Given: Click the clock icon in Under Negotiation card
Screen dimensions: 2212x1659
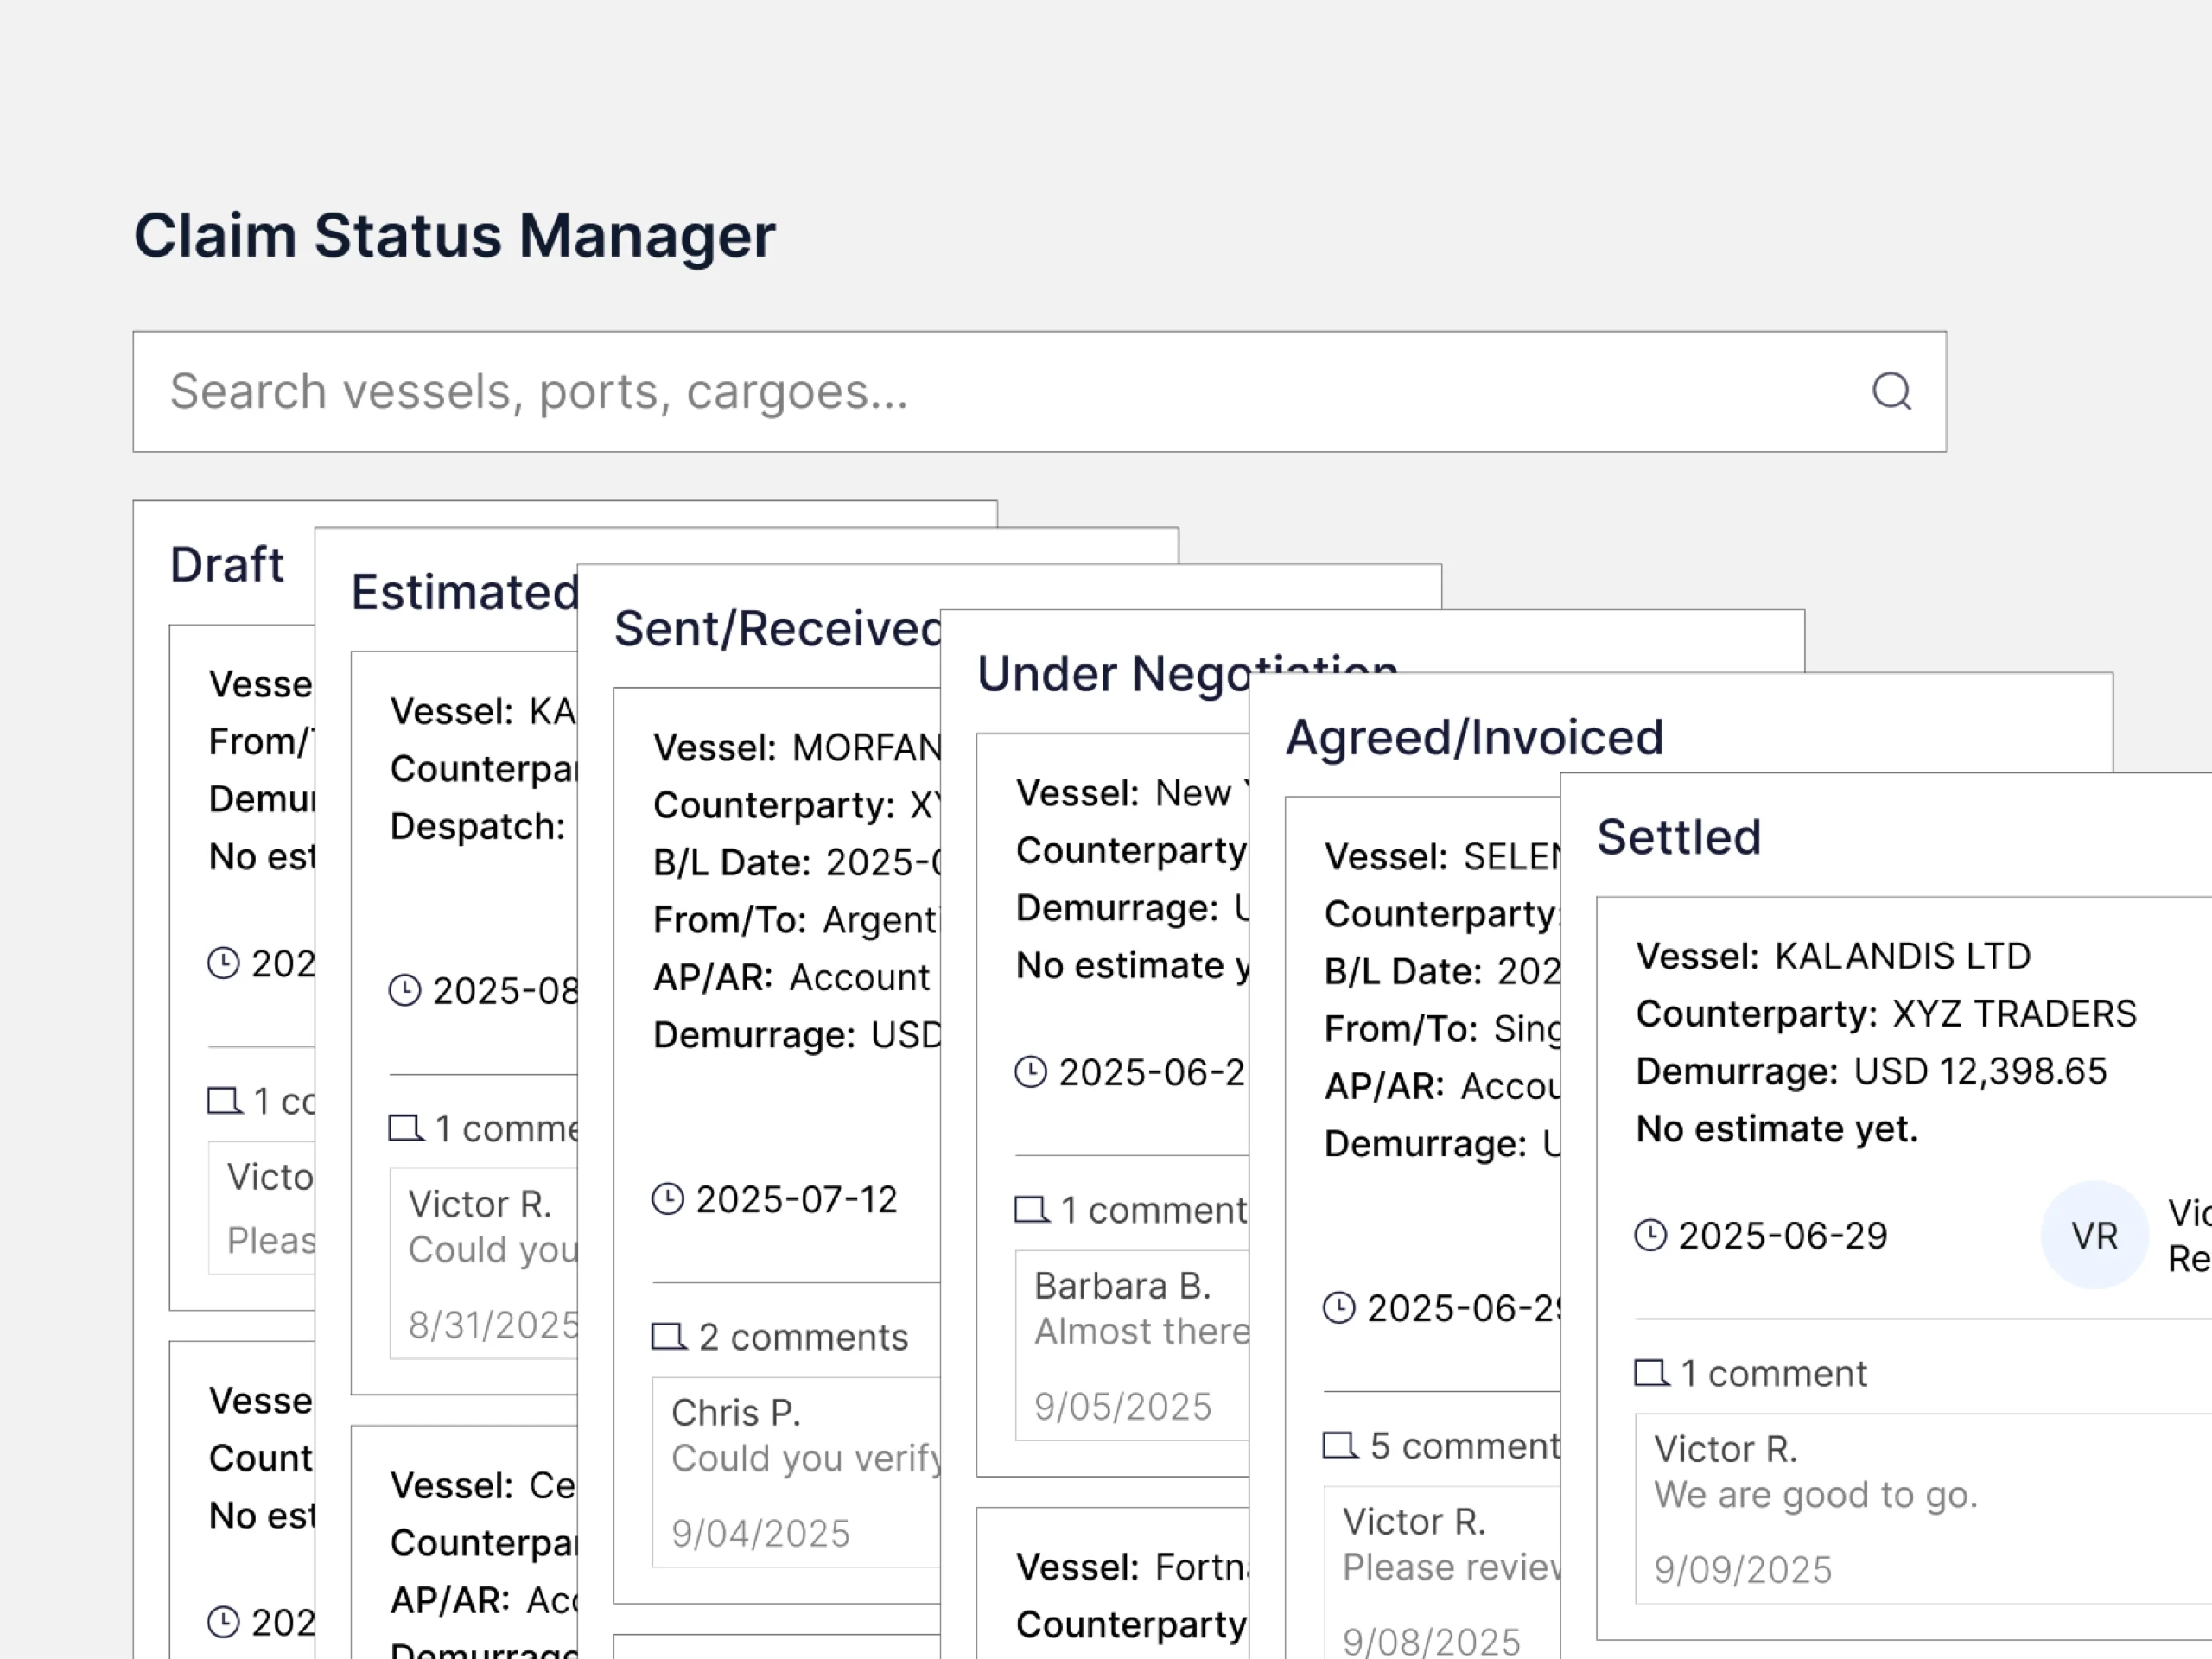Looking at the screenshot, I should [1030, 1072].
